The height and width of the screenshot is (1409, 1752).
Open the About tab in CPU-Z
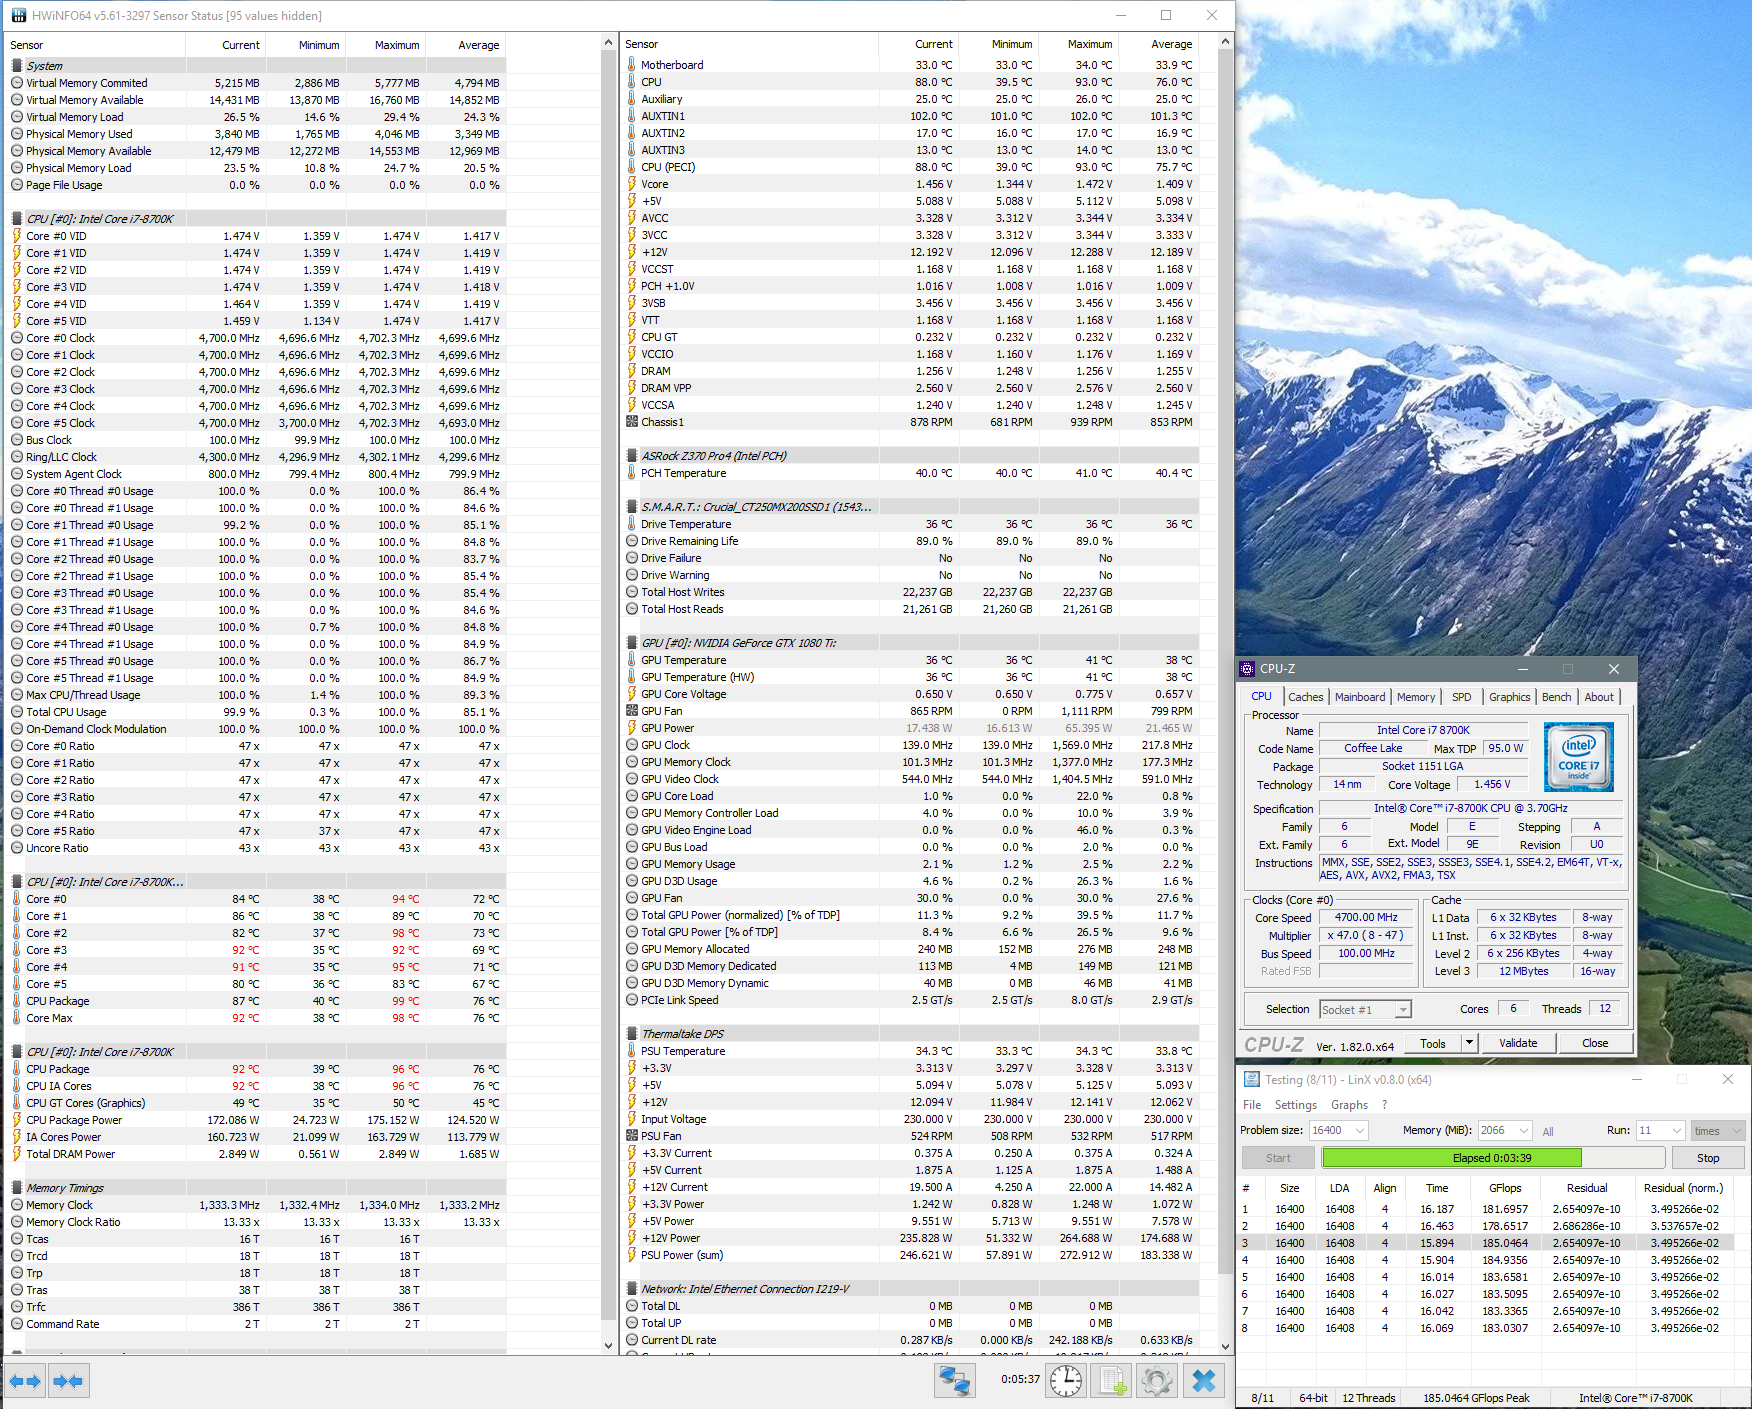(1599, 697)
